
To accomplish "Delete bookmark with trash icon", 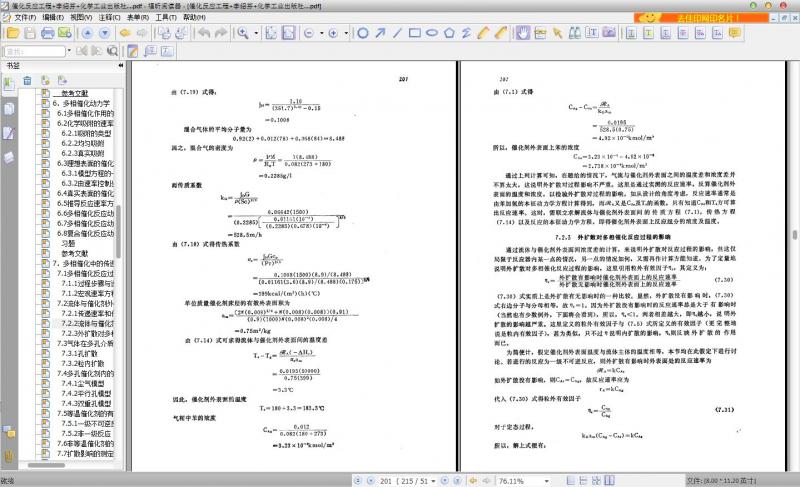I will [x=28, y=81].
